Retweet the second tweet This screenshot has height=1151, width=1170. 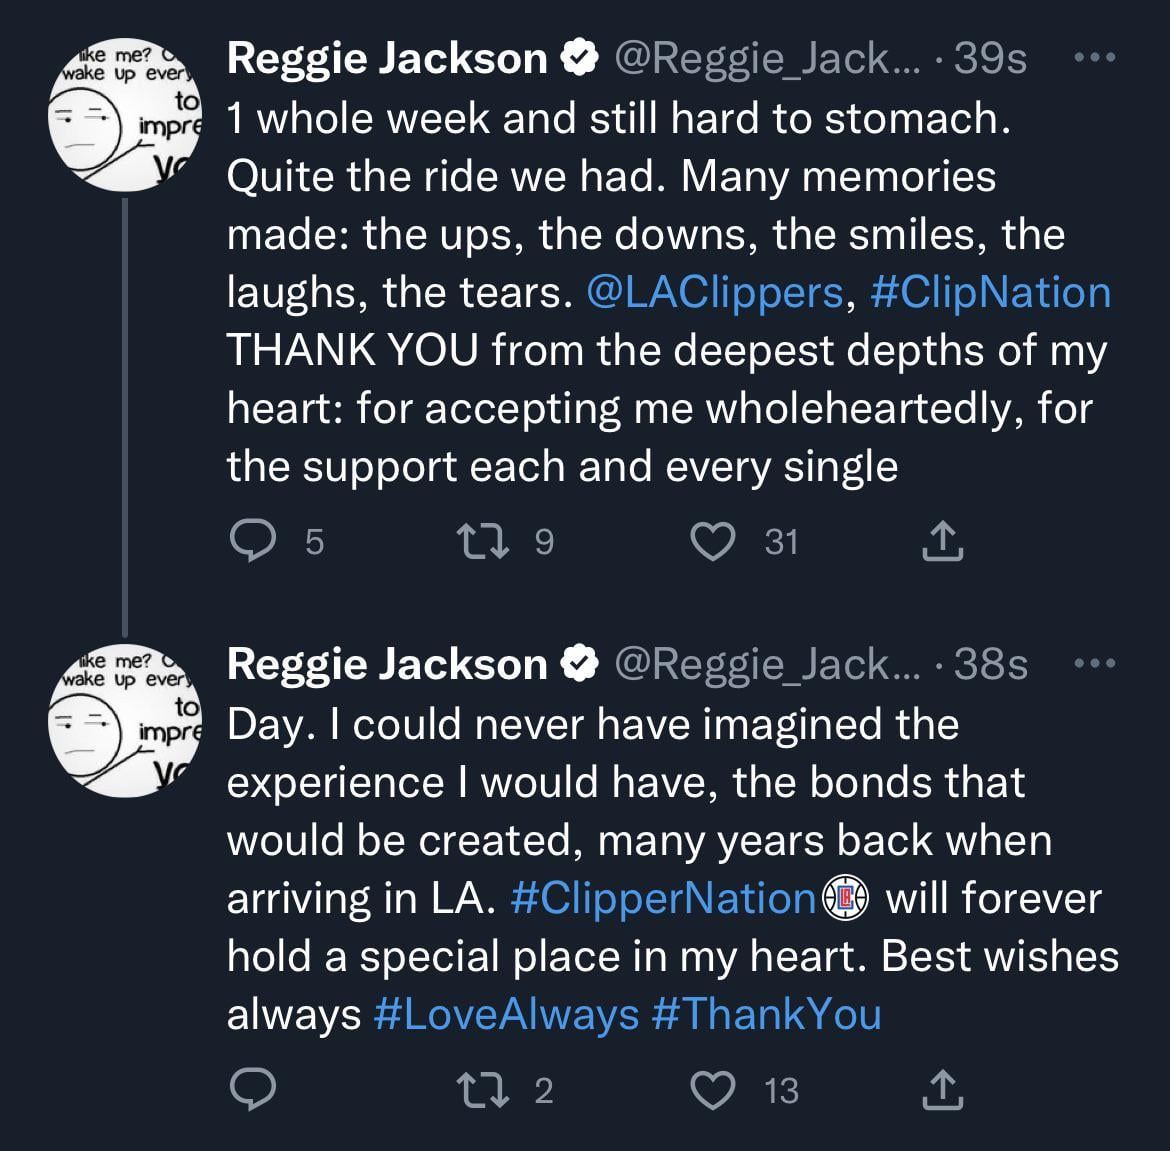pos(480,1090)
